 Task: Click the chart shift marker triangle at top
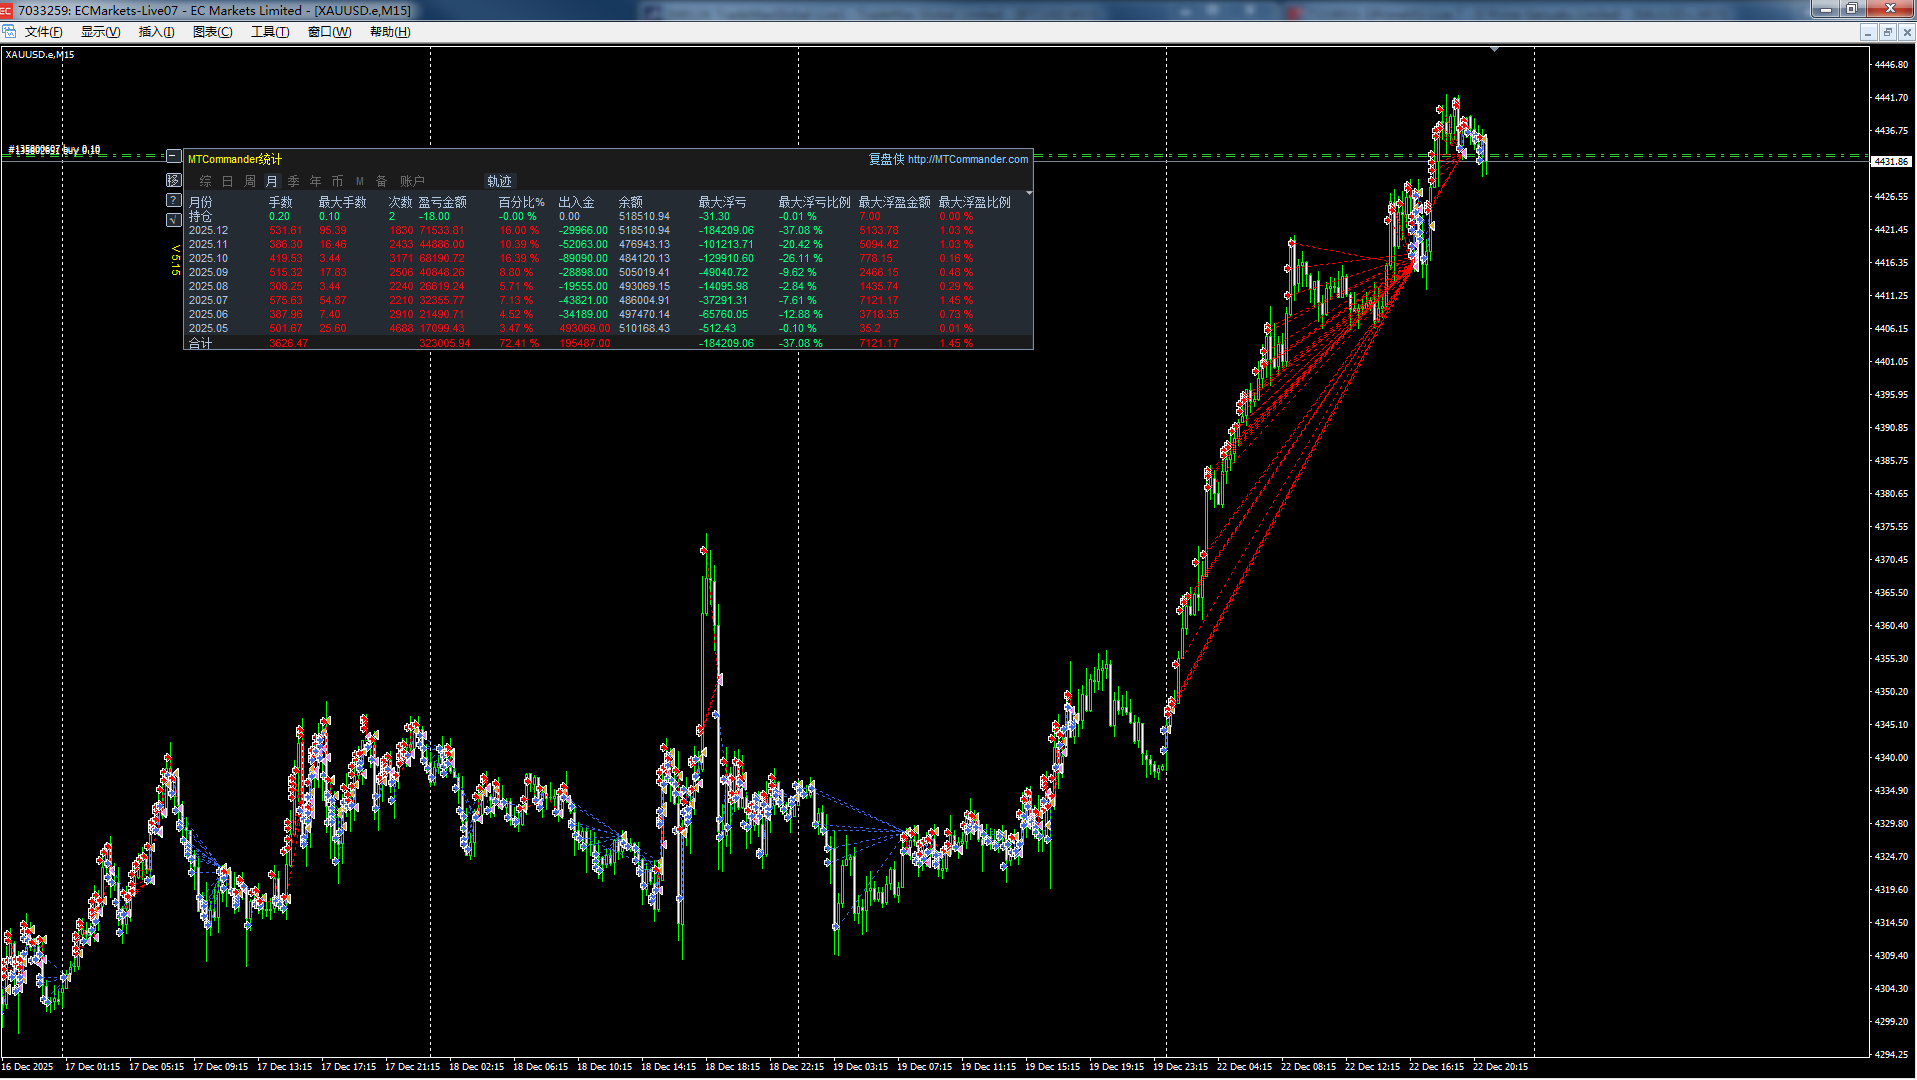click(x=1494, y=49)
